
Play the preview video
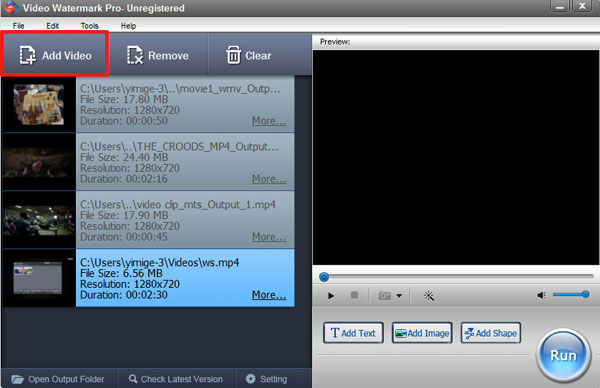(331, 295)
